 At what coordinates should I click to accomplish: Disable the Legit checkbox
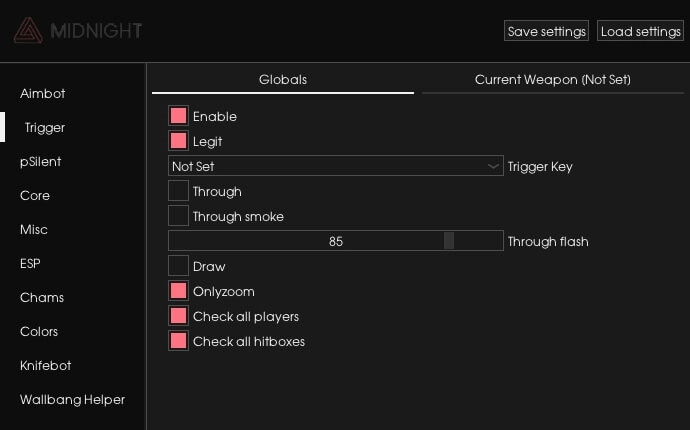pyautogui.click(x=179, y=141)
